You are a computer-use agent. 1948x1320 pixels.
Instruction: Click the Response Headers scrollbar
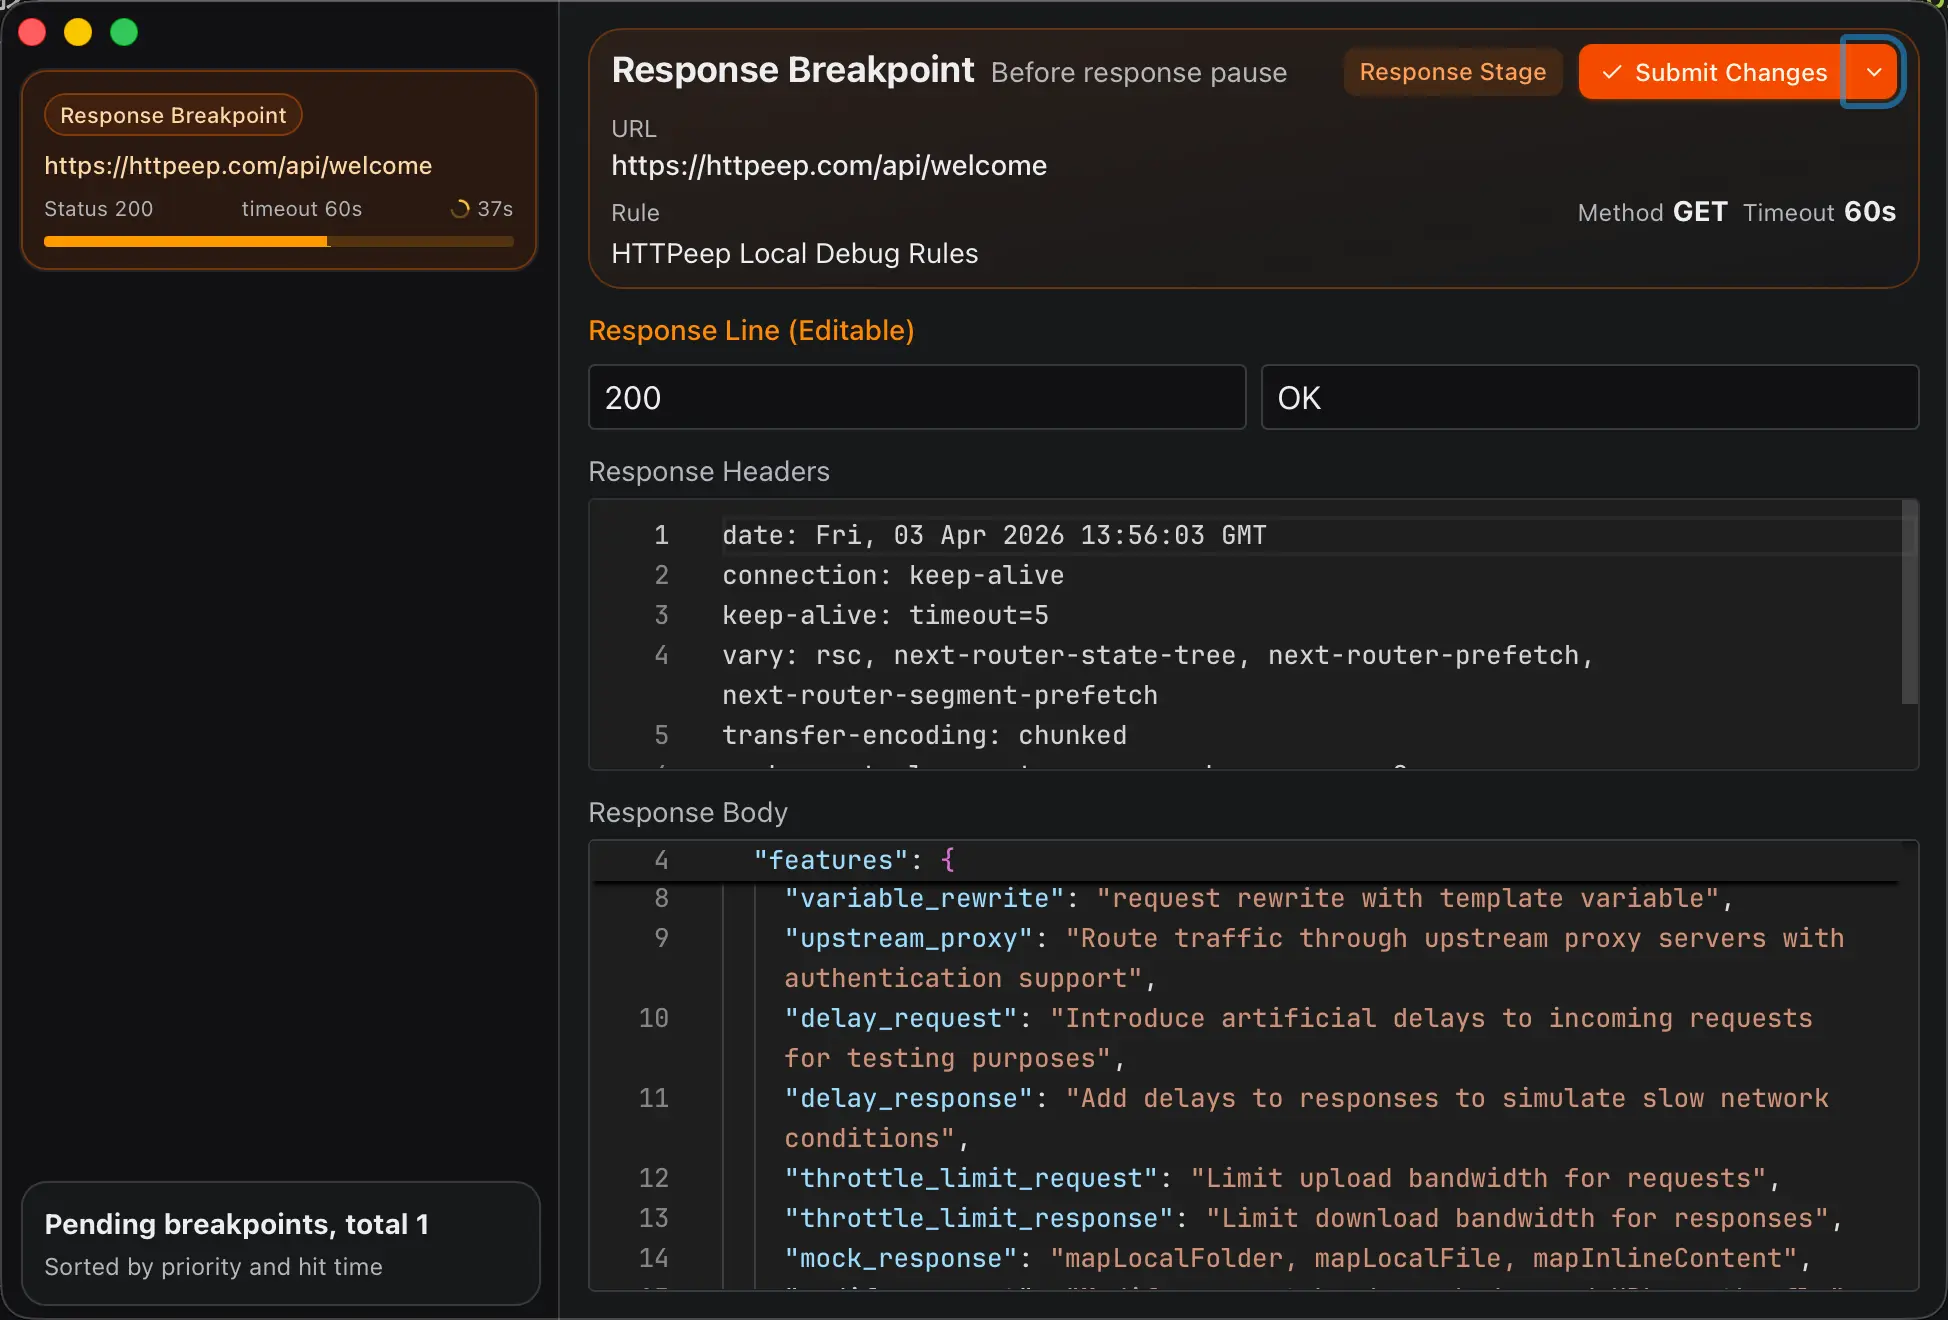pyautogui.click(x=1910, y=602)
